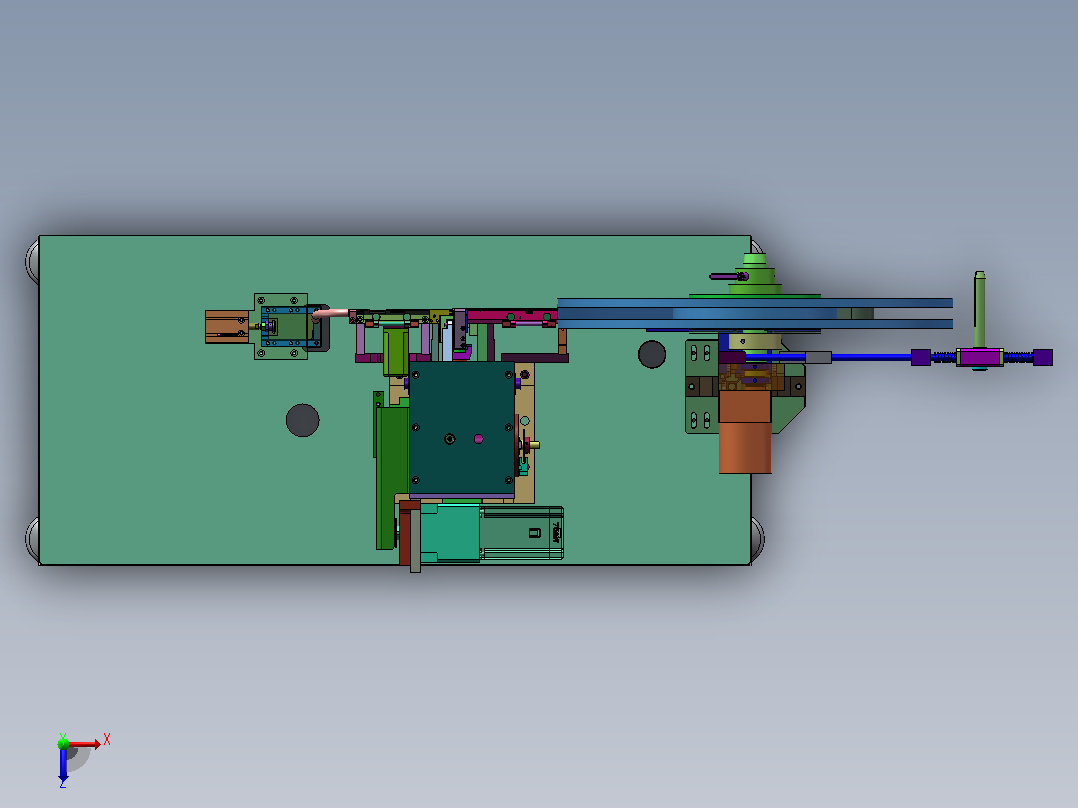The width and height of the screenshot is (1078, 808).
Task: Select the dark teal square block in the model
Action: click(x=461, y=428)
